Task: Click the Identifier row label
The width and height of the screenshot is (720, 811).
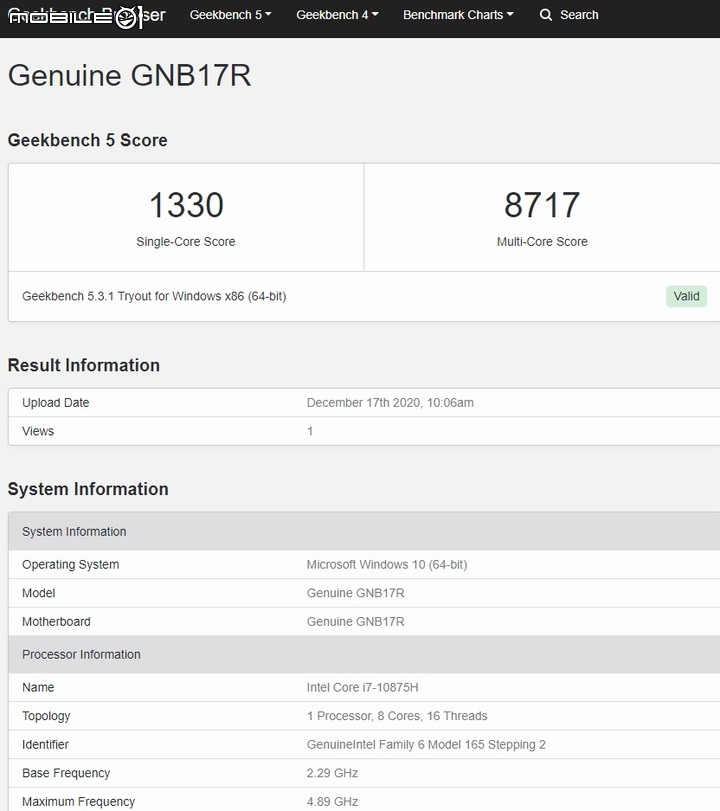Action: [45, 745]
